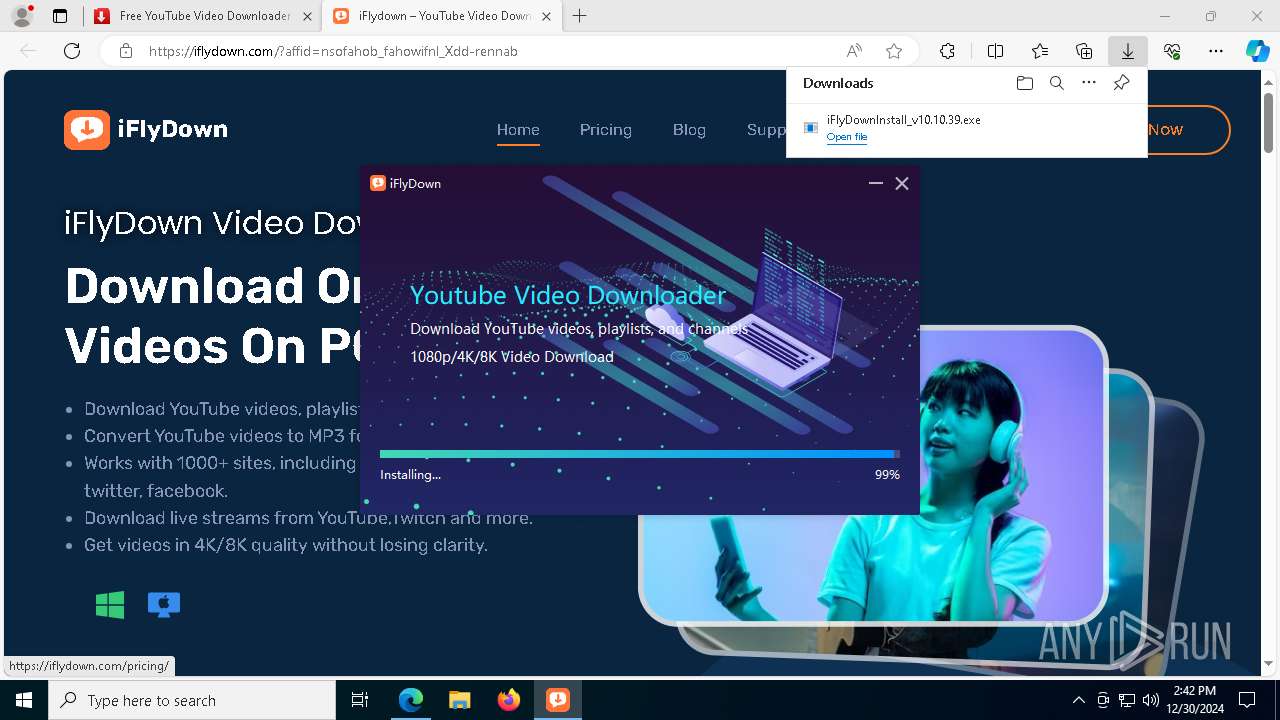Image resolution: width=1280 pixels, height=720 pixels.
Task: Close the iFlyDown installer dialog
Action: 902,183
